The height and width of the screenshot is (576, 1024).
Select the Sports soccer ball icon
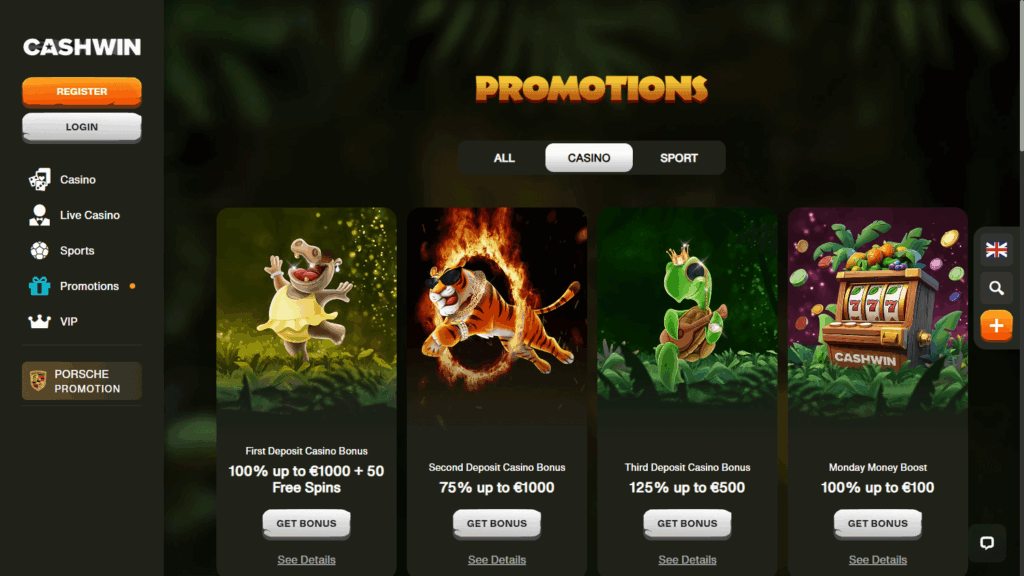tap(39, 250)
